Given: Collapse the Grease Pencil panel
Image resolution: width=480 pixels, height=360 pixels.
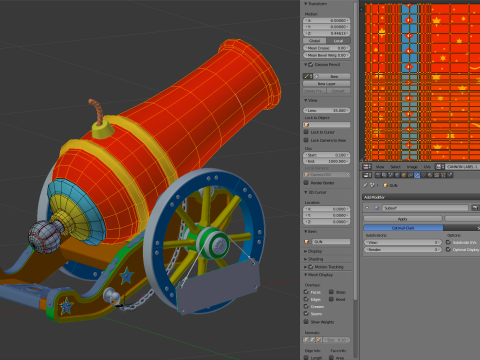Looking at the screenshot, I should [305, 64].
